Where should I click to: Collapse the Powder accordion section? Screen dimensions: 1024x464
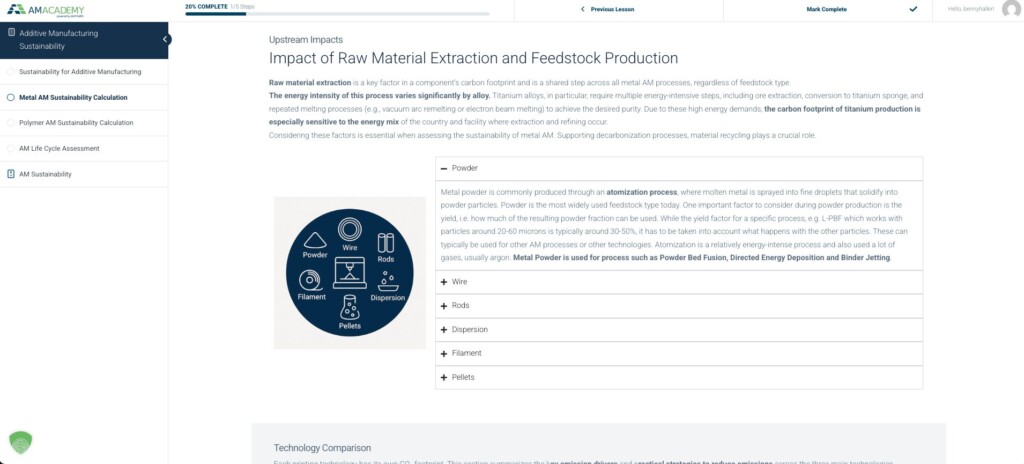[x=443, y=168]
